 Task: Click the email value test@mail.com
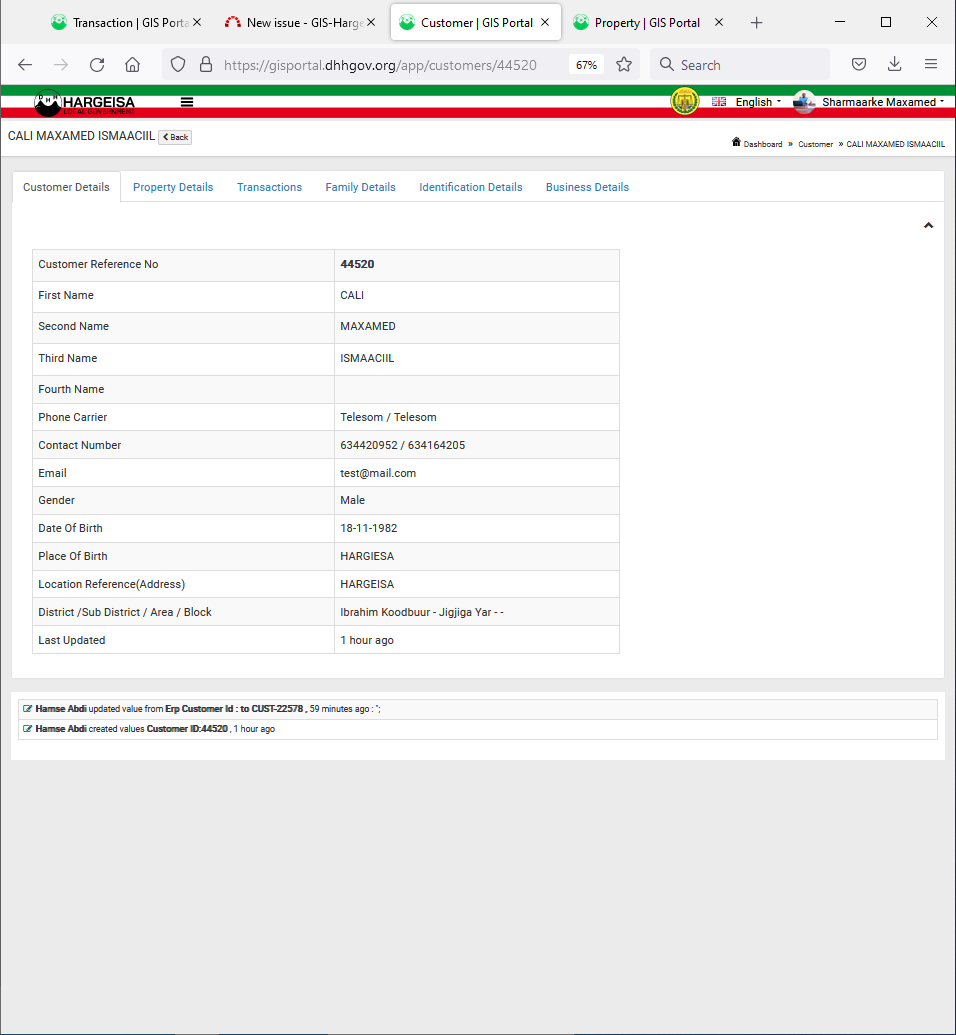coord(378,473)
